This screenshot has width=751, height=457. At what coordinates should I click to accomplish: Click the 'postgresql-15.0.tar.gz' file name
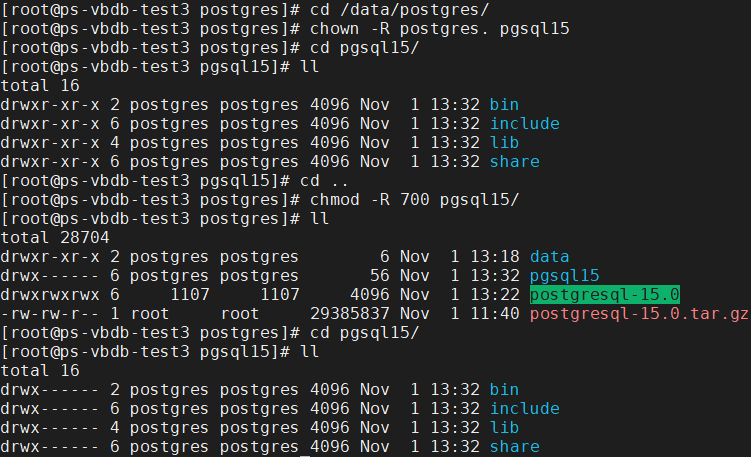point(639,314)
